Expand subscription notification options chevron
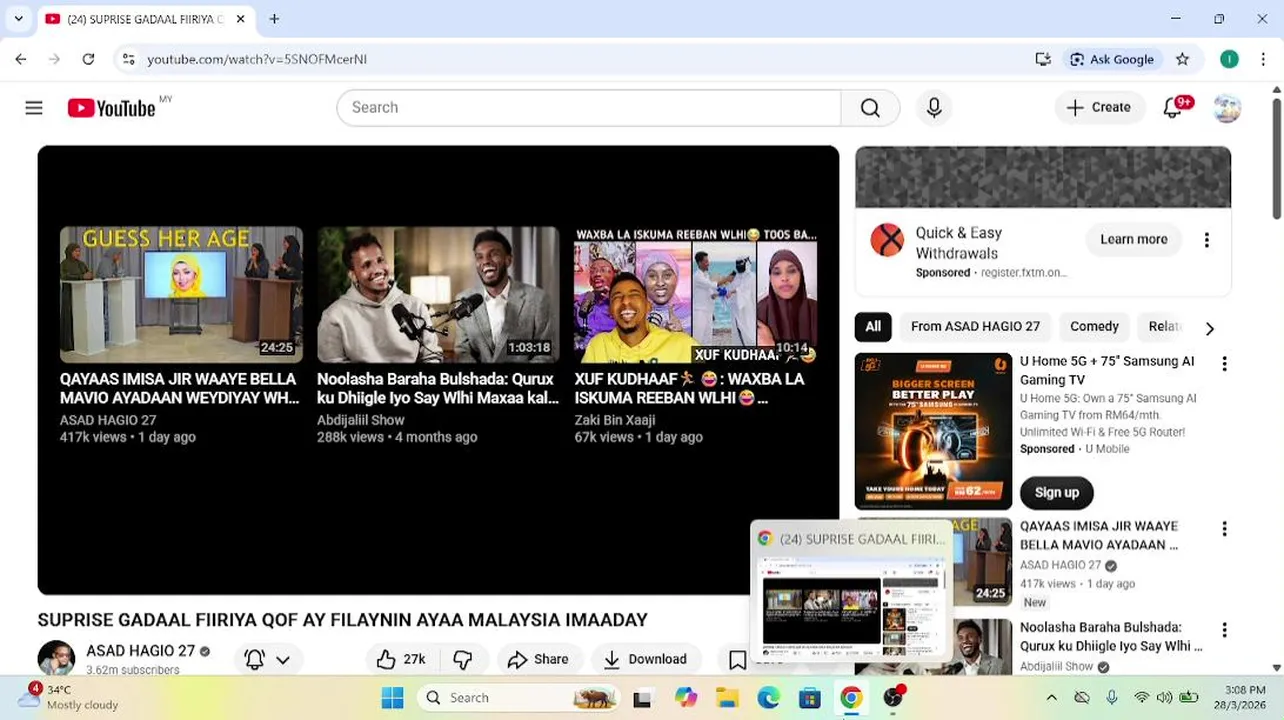1284x720 pixels. tap(283, 660)
